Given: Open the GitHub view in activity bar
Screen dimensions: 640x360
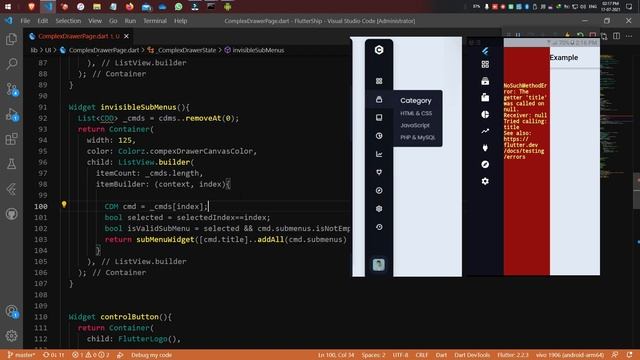Looking at the screenshot, I should click(x=11, y=214).
